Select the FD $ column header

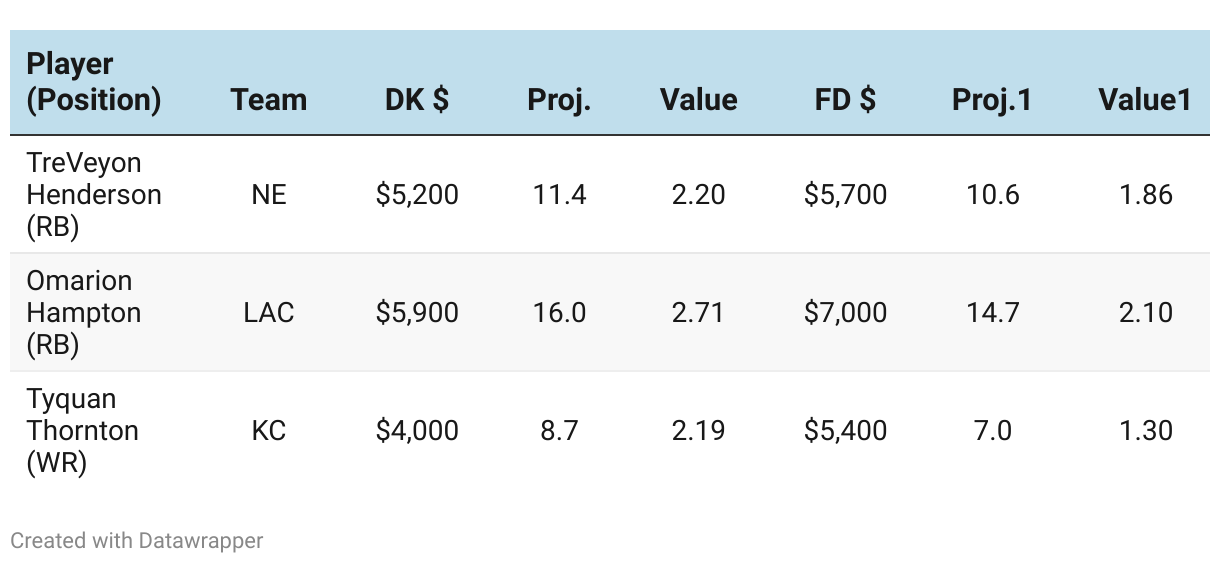click(845, 99)
